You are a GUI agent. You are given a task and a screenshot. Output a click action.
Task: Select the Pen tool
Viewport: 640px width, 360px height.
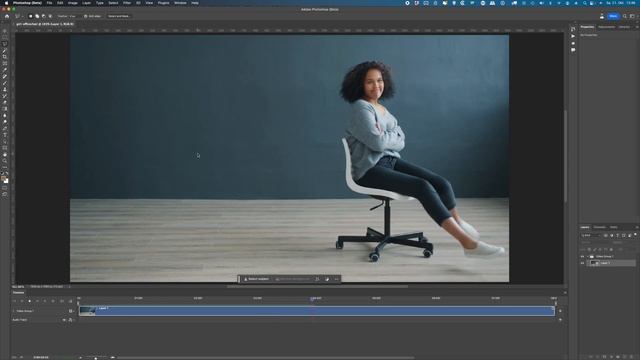(5, 129)
